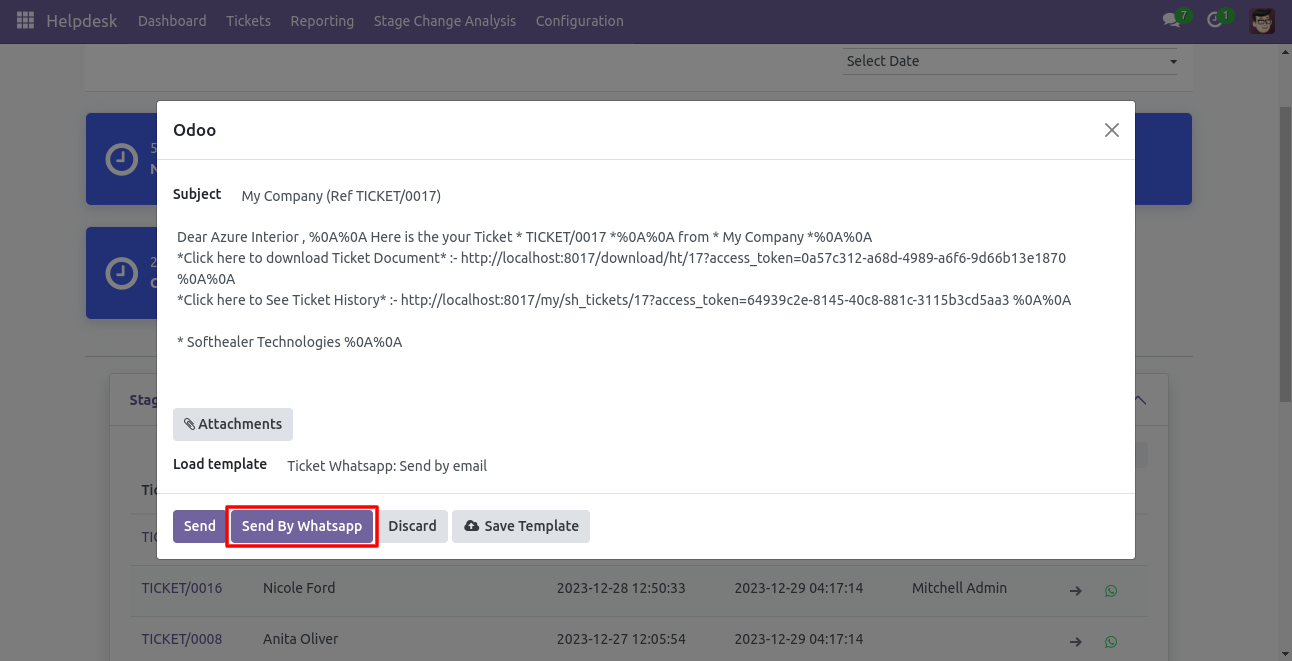This screenshot has height=661, width=1292.
Task: Click the Helpdesk app title
Action: click(81, 20)
